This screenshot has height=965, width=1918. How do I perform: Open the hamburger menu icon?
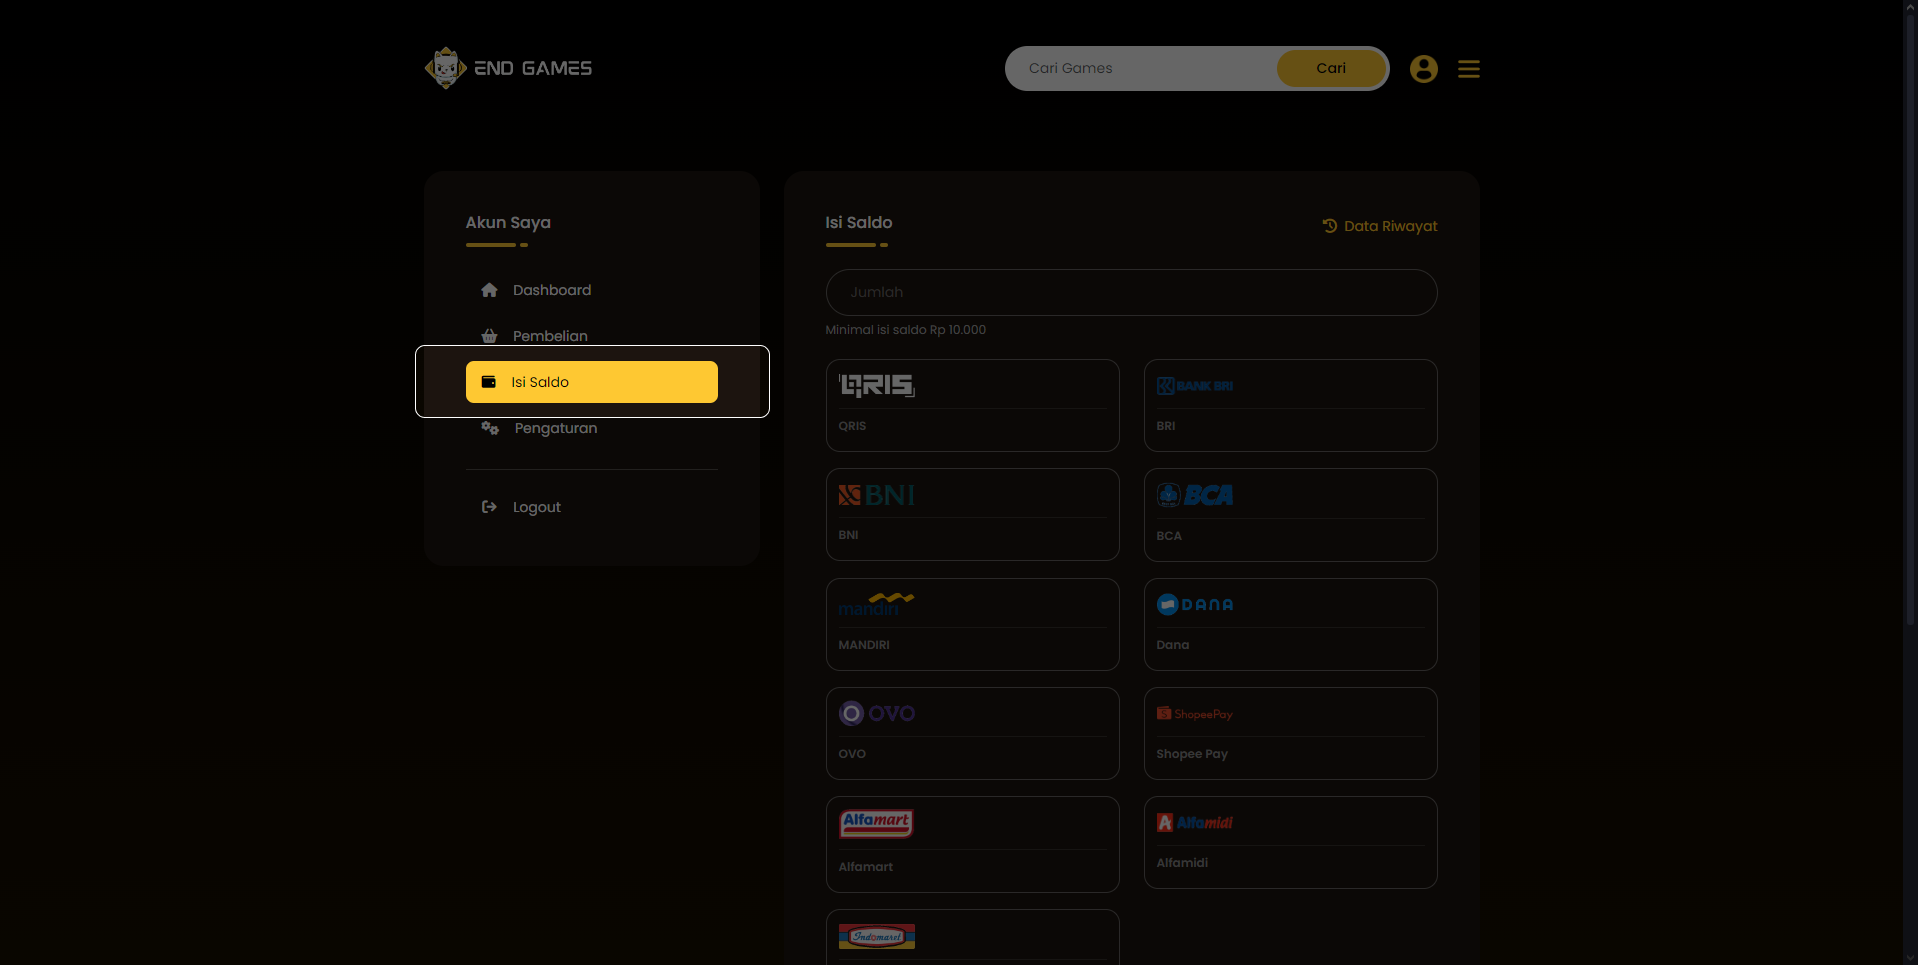(1468, 69)
